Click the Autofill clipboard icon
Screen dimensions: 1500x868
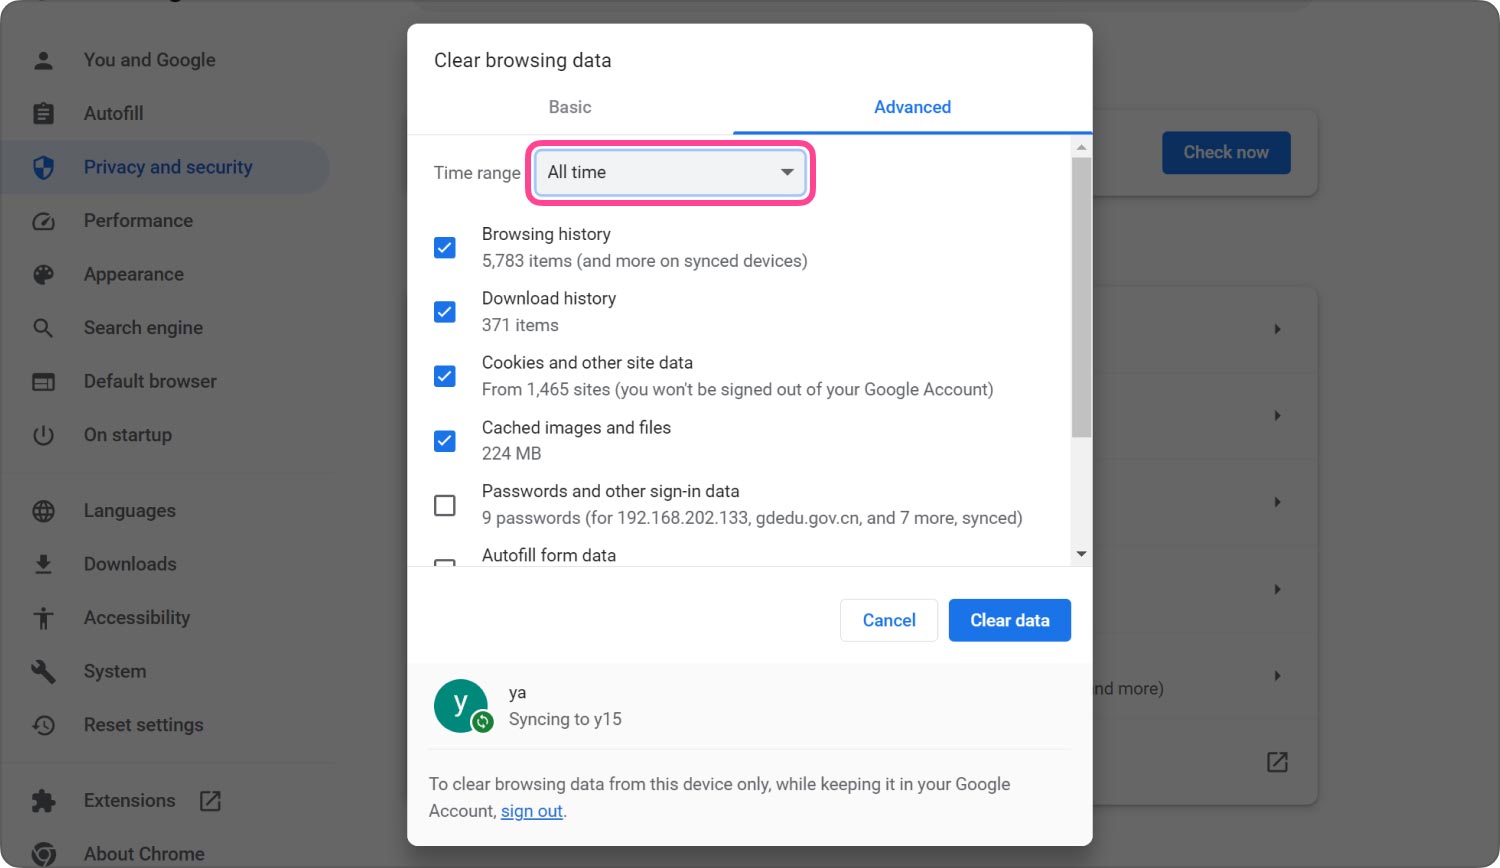coord(43,114)
